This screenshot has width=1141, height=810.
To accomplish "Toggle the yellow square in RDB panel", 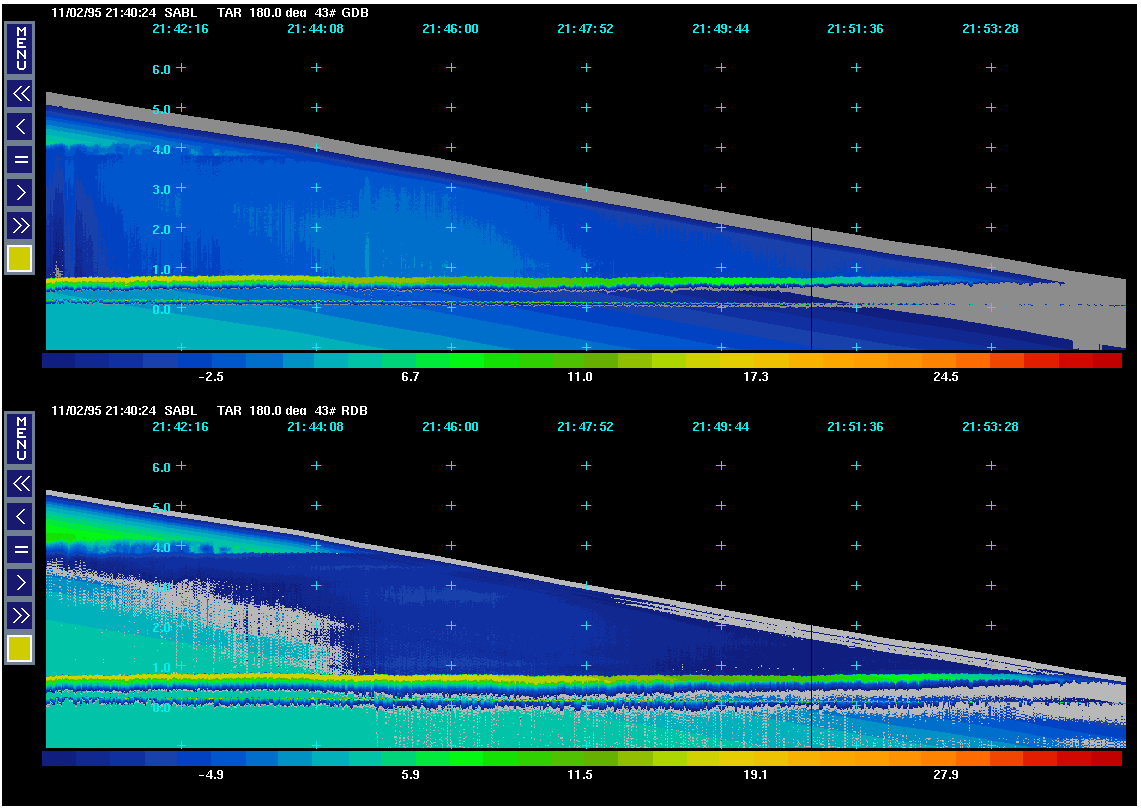I will click(20, 649).
